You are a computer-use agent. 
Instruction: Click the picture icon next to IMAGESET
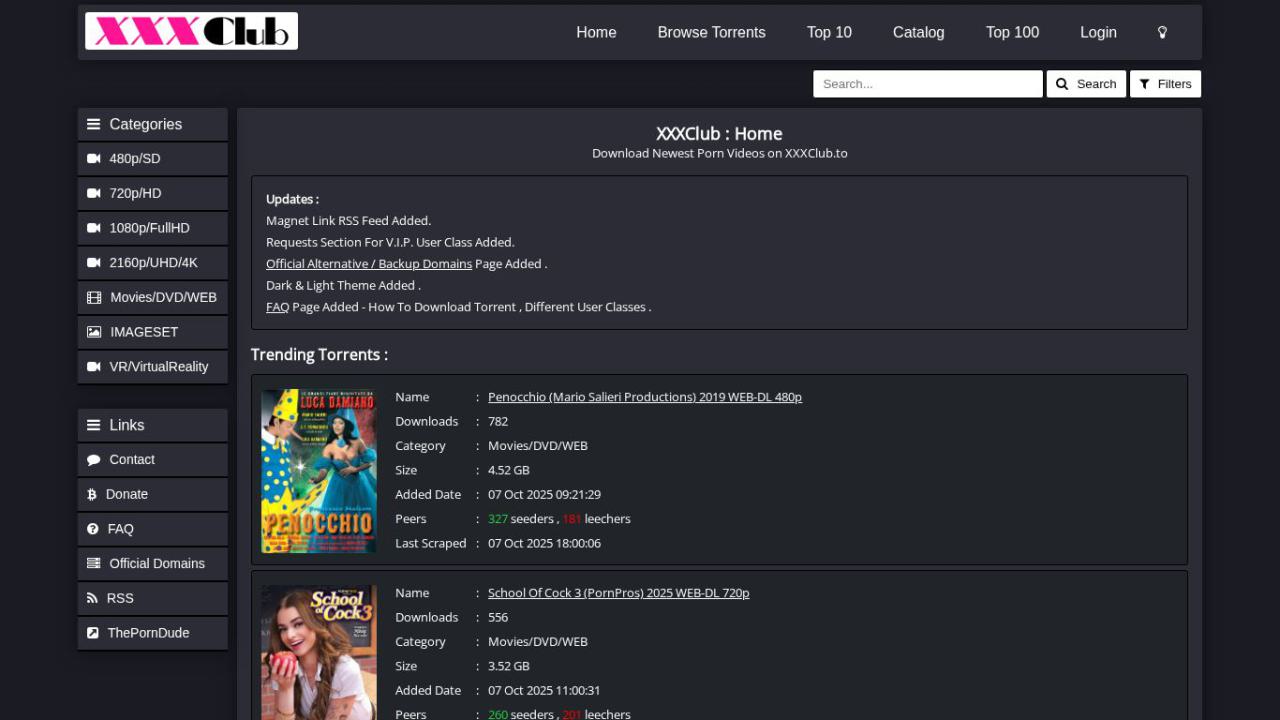pyautogui.click(x=94, y=332)
